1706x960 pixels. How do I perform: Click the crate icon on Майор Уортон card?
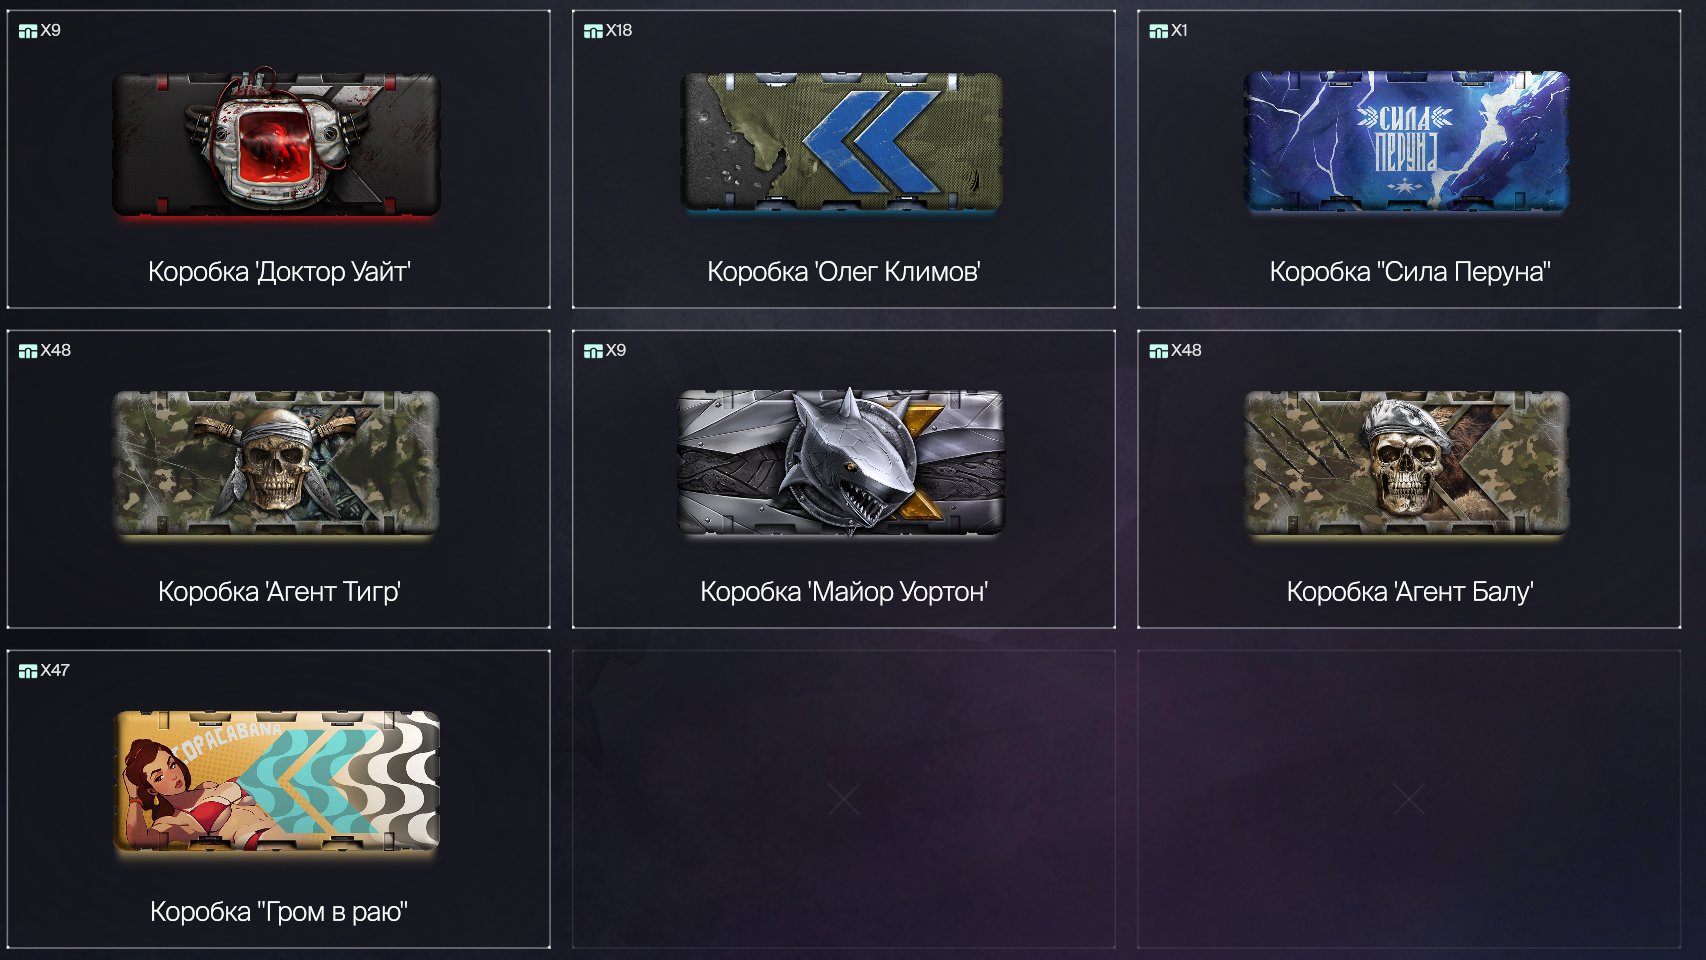(593, 351)
